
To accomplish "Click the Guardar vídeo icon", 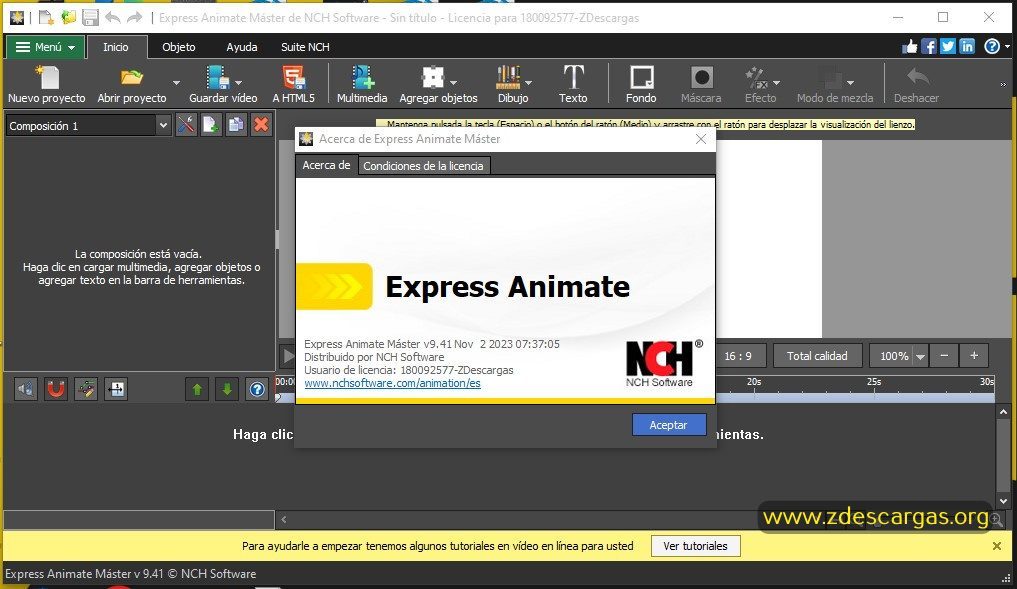I will (218, 77).
